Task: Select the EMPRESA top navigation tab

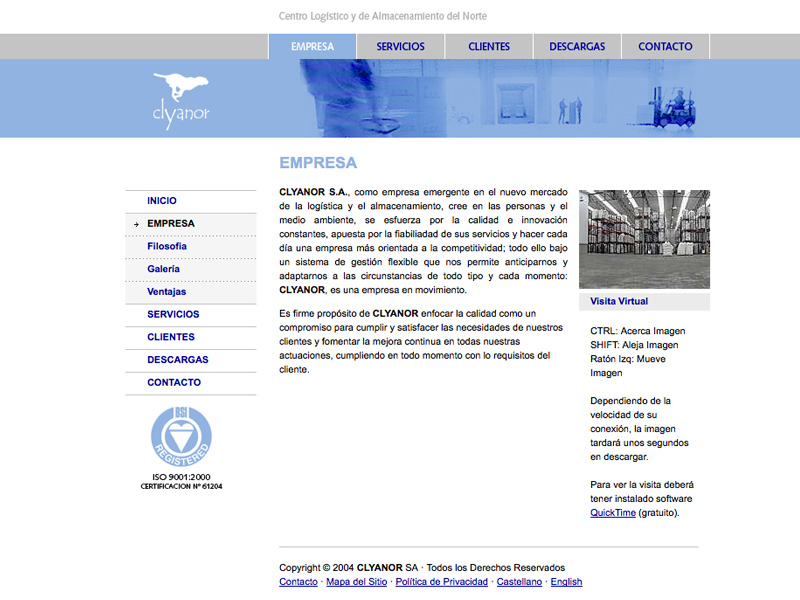Action: point(312,47)
